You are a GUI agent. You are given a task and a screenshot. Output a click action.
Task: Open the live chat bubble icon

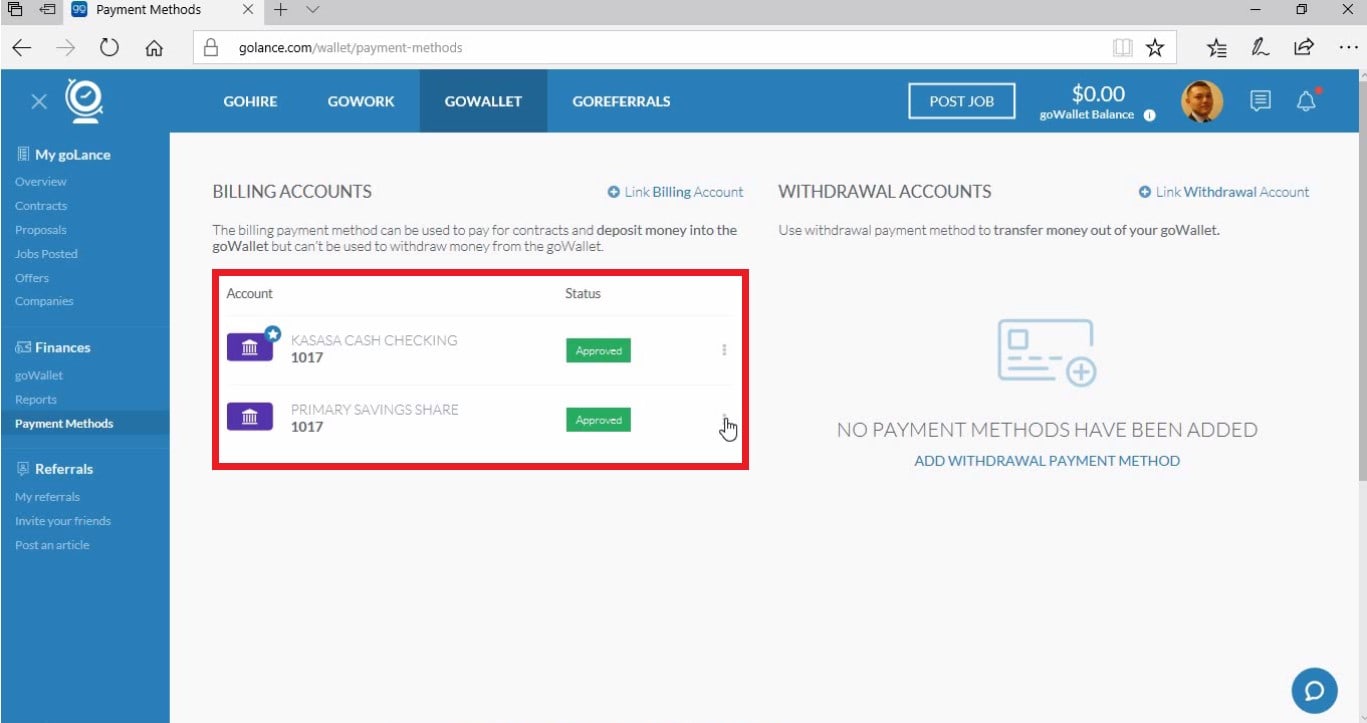(x=1314, y=691)
